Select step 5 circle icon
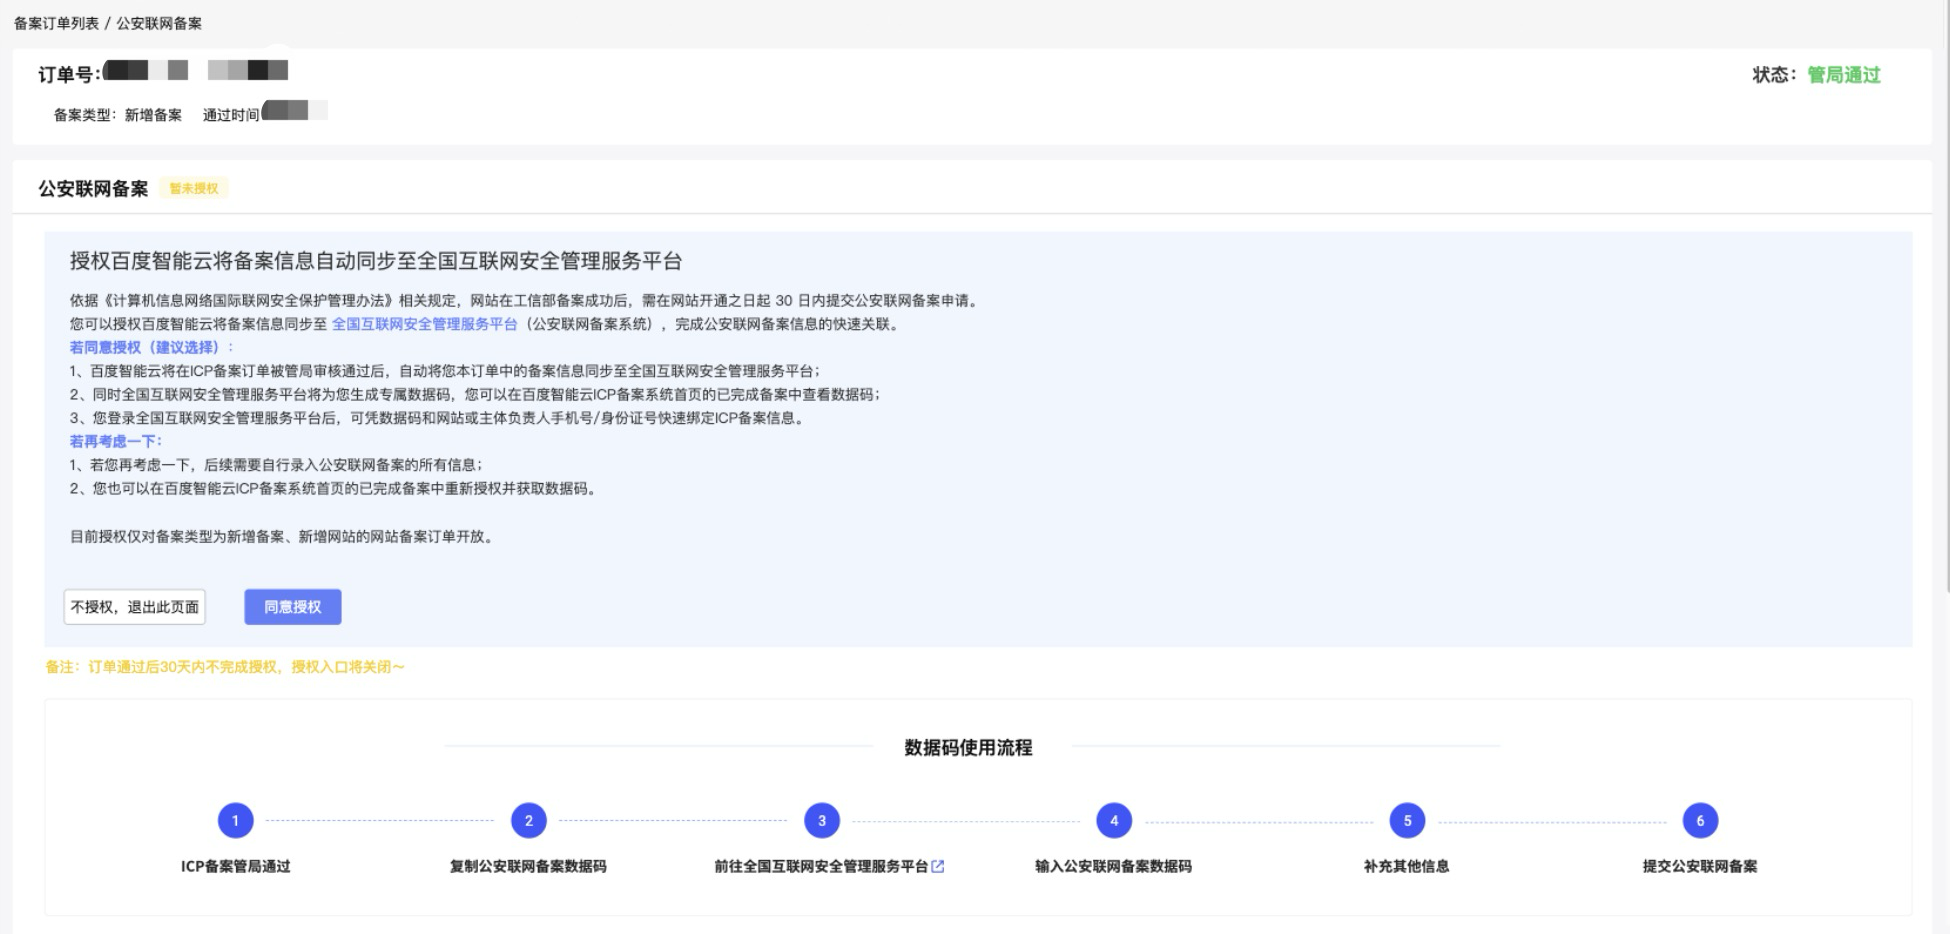 tap(1407, 821)
